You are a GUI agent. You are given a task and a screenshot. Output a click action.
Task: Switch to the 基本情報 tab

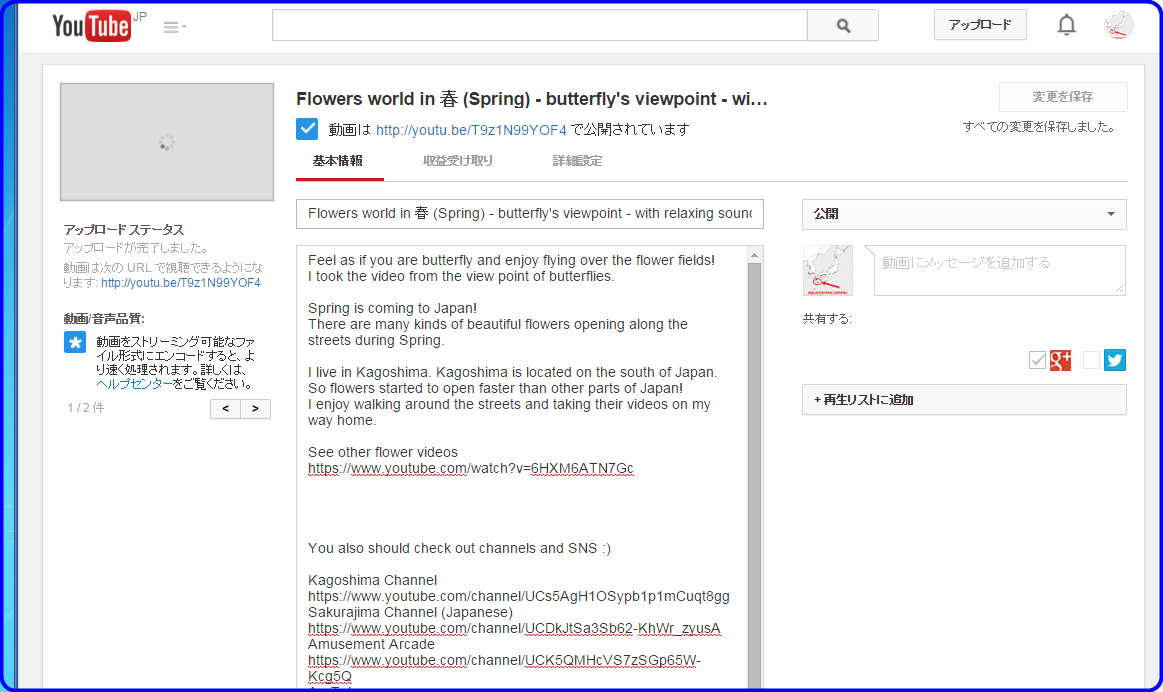pyautogui.click(x=338, y=161)
